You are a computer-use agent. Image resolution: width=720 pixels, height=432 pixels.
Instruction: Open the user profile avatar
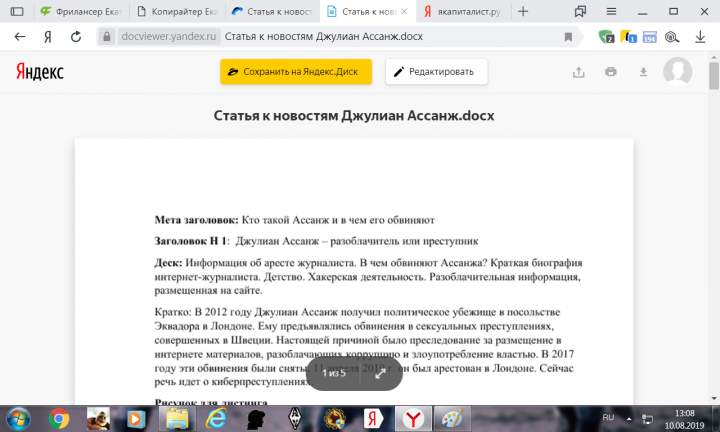[x=677, y=72]
